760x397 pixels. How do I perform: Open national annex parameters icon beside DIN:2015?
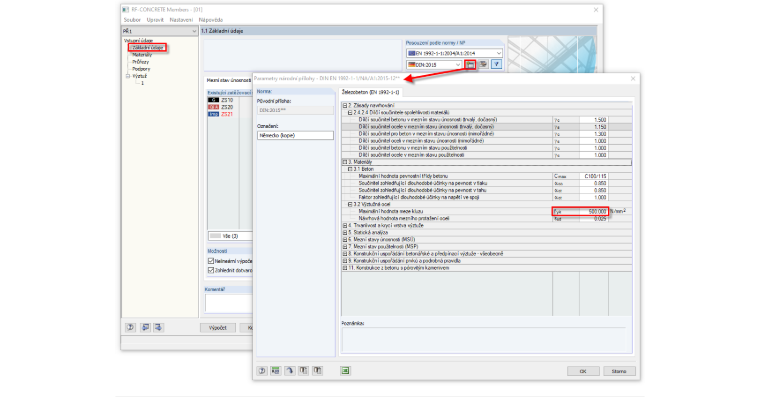(x=470, y=64)
